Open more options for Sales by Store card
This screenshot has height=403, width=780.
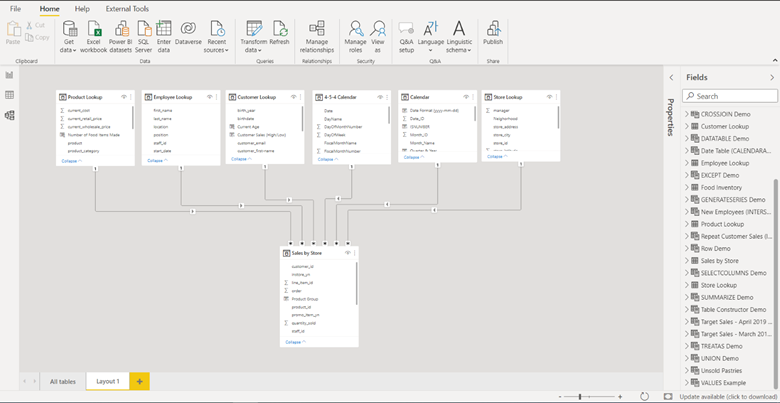pyautogui.click(x=355, y=253)
